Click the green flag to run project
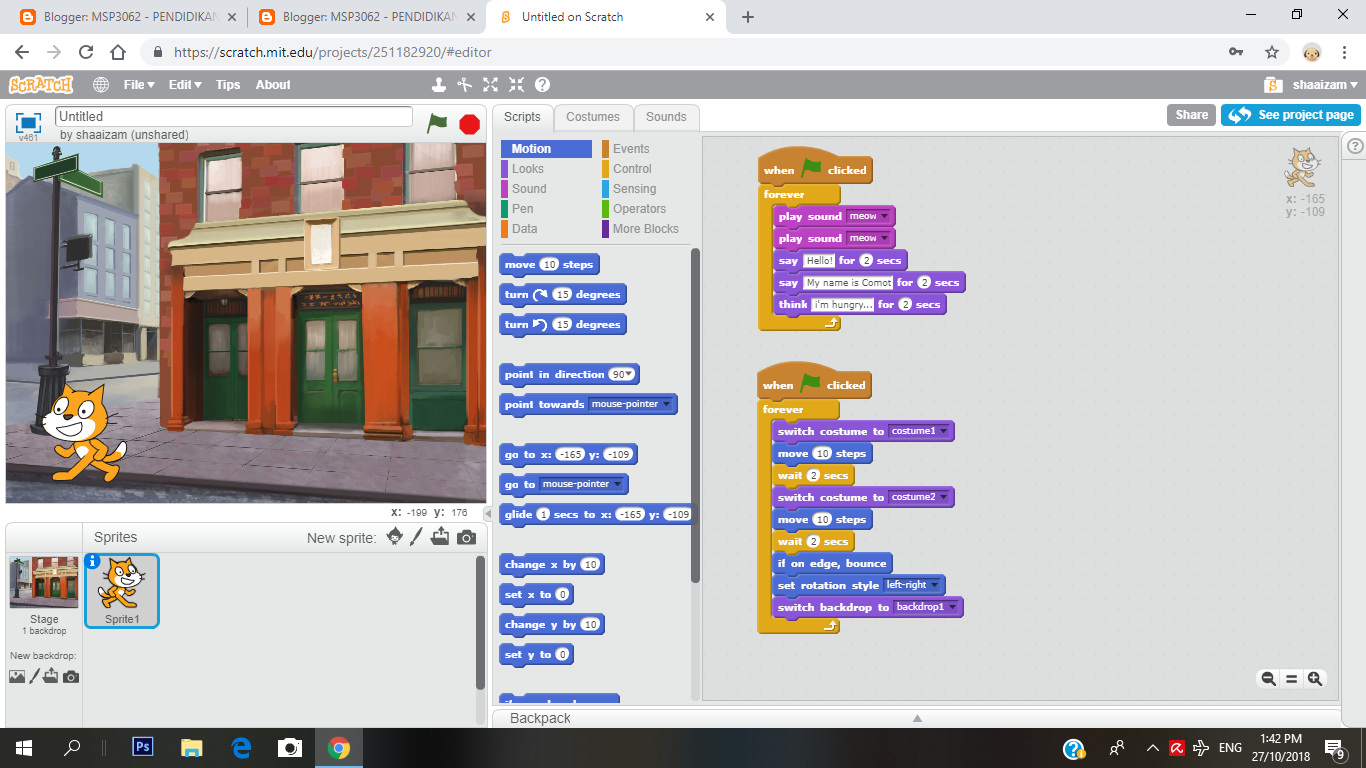This screenshot has width=1366, height=768. pos(437,123)
